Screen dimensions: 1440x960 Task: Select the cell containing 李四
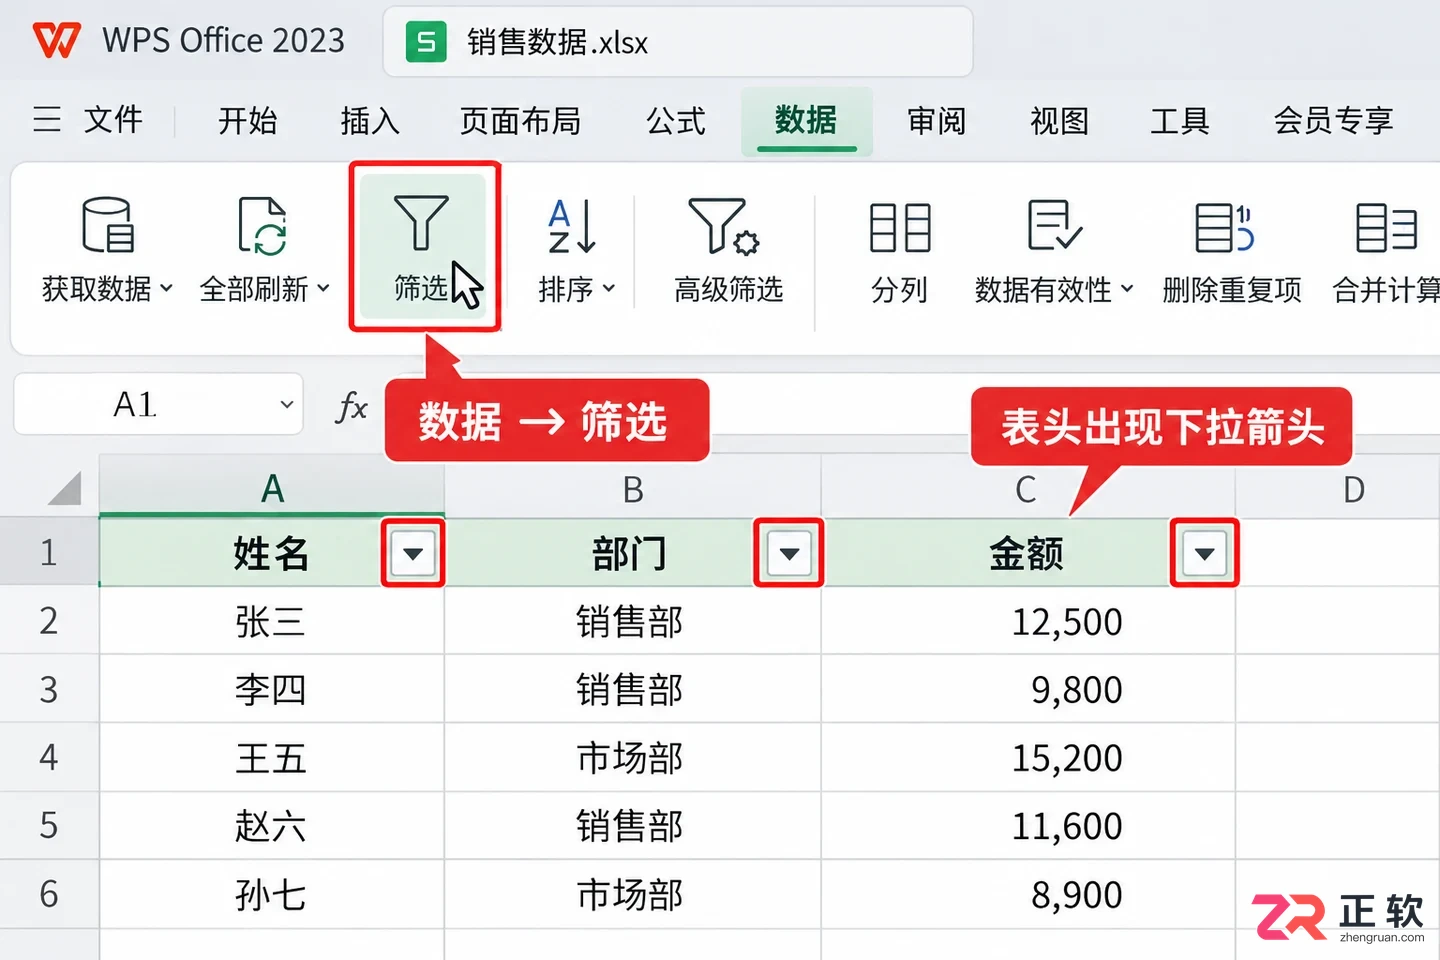[272, 689]
